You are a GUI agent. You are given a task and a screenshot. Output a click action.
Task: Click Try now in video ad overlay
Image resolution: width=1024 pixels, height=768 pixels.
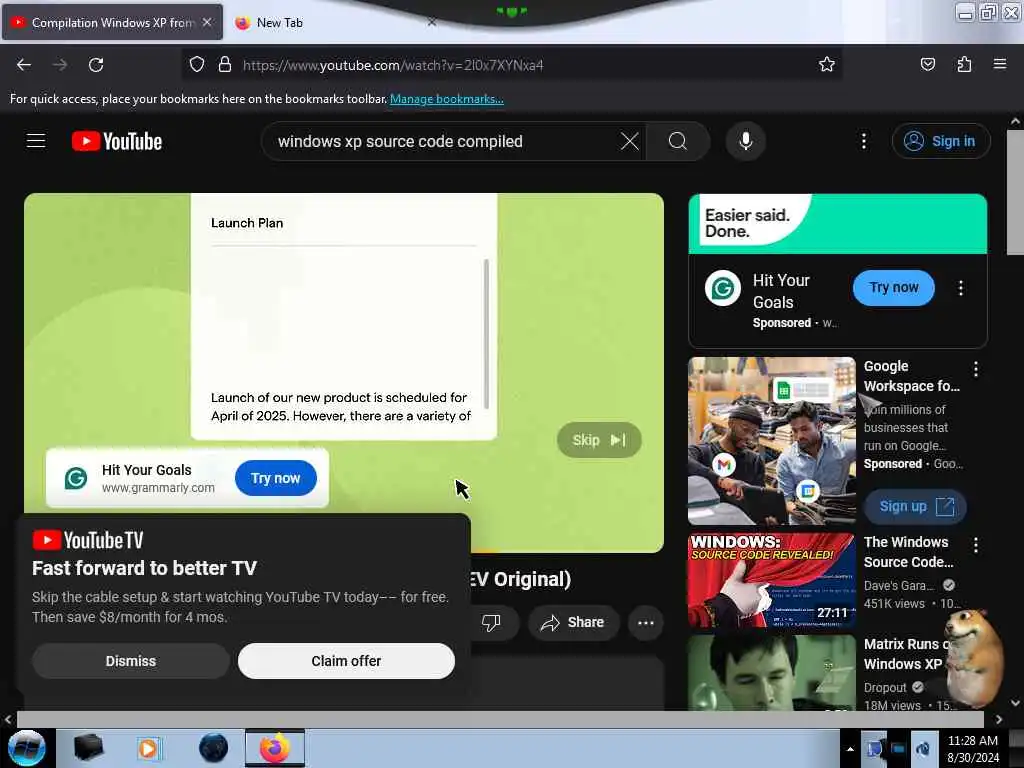tap(276, 478)
